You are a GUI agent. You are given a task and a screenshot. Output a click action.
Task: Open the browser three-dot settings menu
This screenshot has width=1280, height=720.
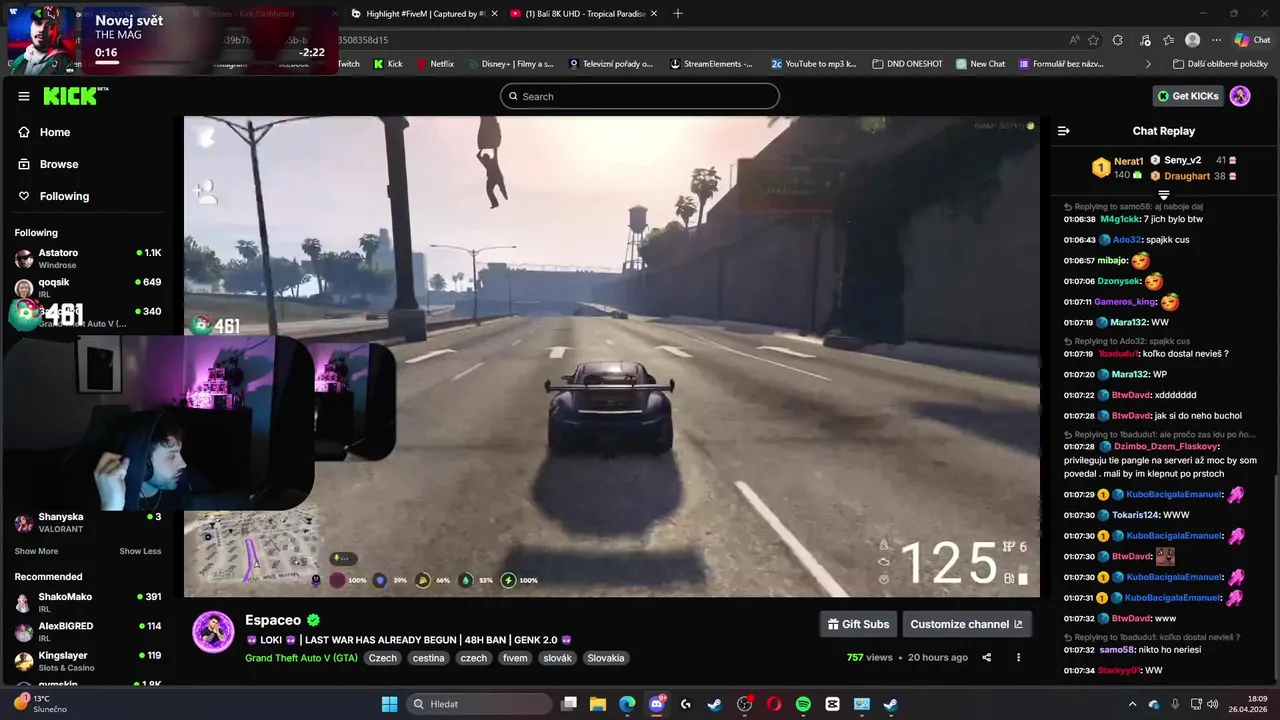1217,40
